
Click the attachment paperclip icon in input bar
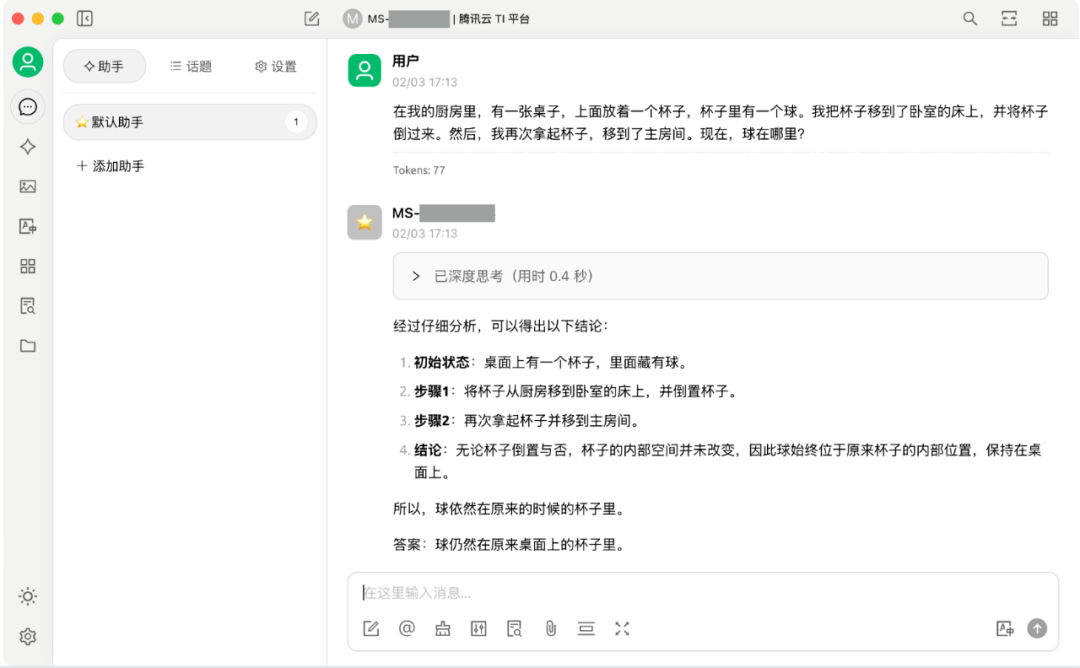pyautogui.click(x=550, y=628)
